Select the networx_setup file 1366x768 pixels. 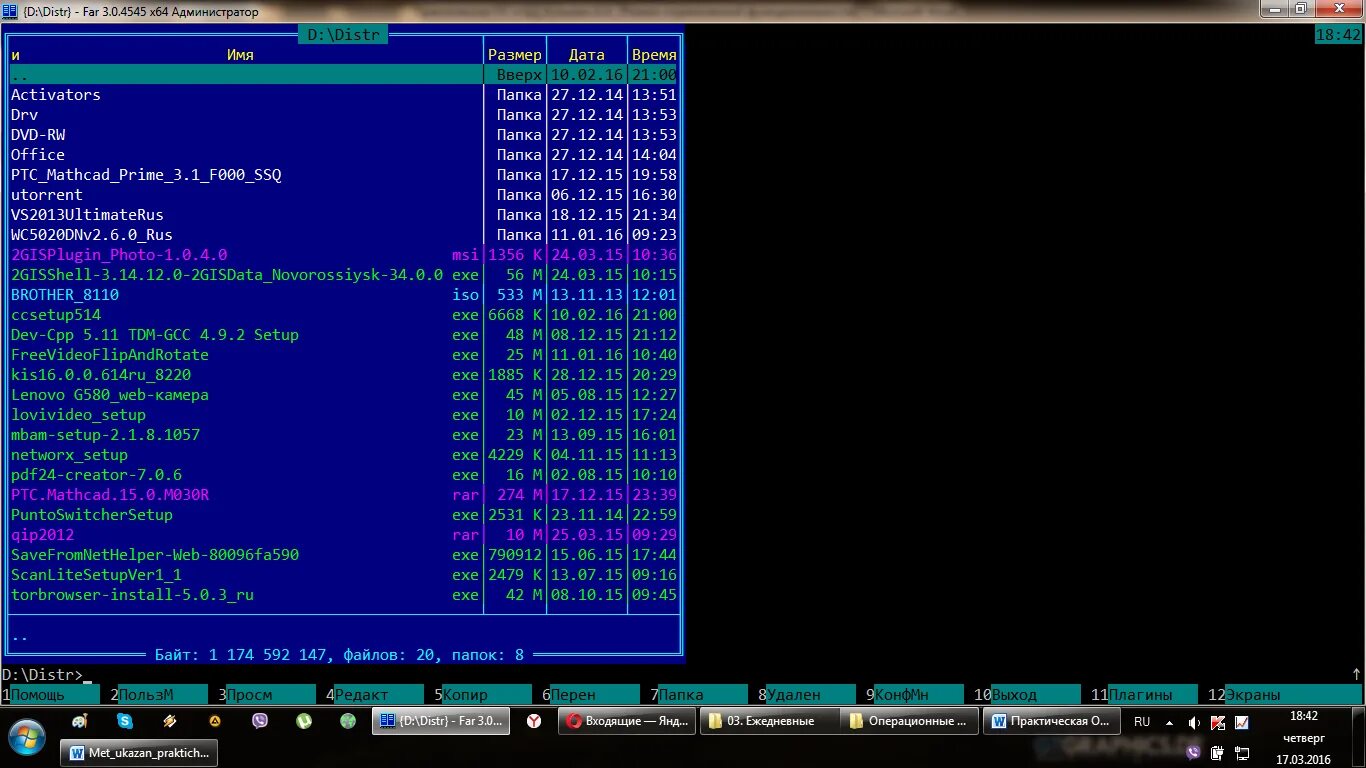pos(343,455)
